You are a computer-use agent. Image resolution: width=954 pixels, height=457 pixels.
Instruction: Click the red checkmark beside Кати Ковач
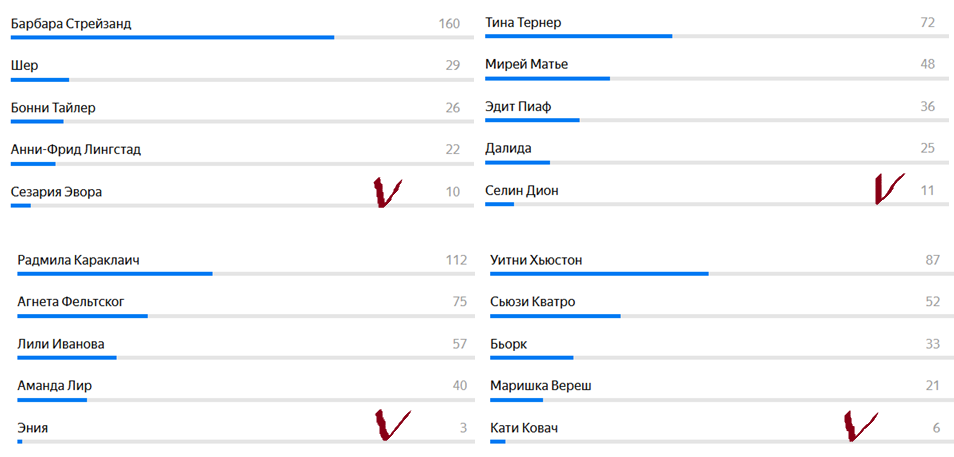pyautogui.click(x=860, y=425)
